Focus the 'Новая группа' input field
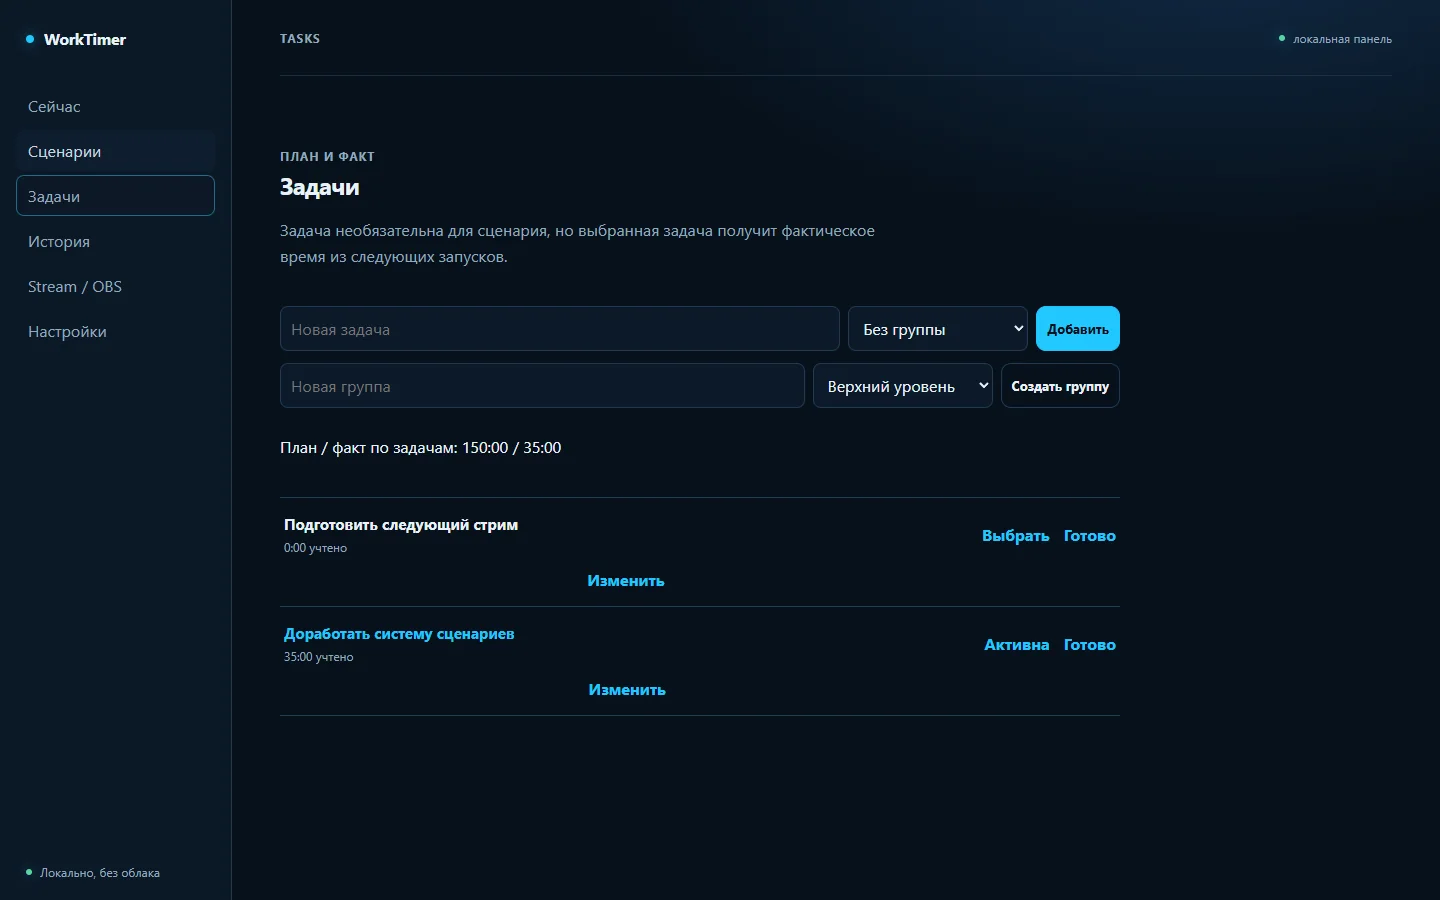The image size is (1440, 900). tap(542, 386)
